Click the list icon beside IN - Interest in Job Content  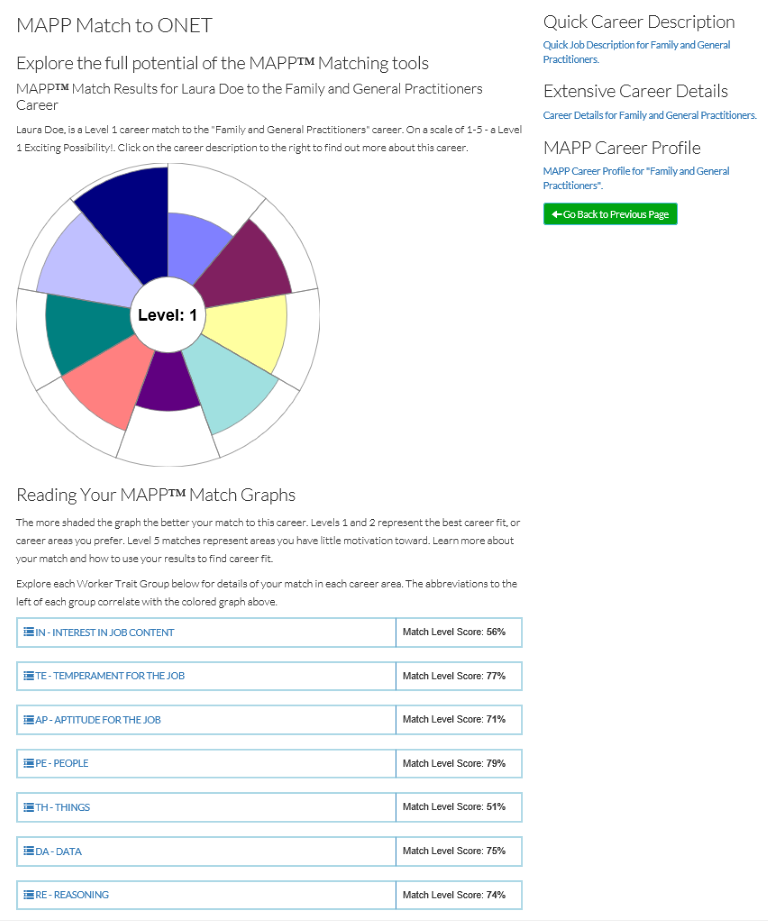click(x=28, y=632)
